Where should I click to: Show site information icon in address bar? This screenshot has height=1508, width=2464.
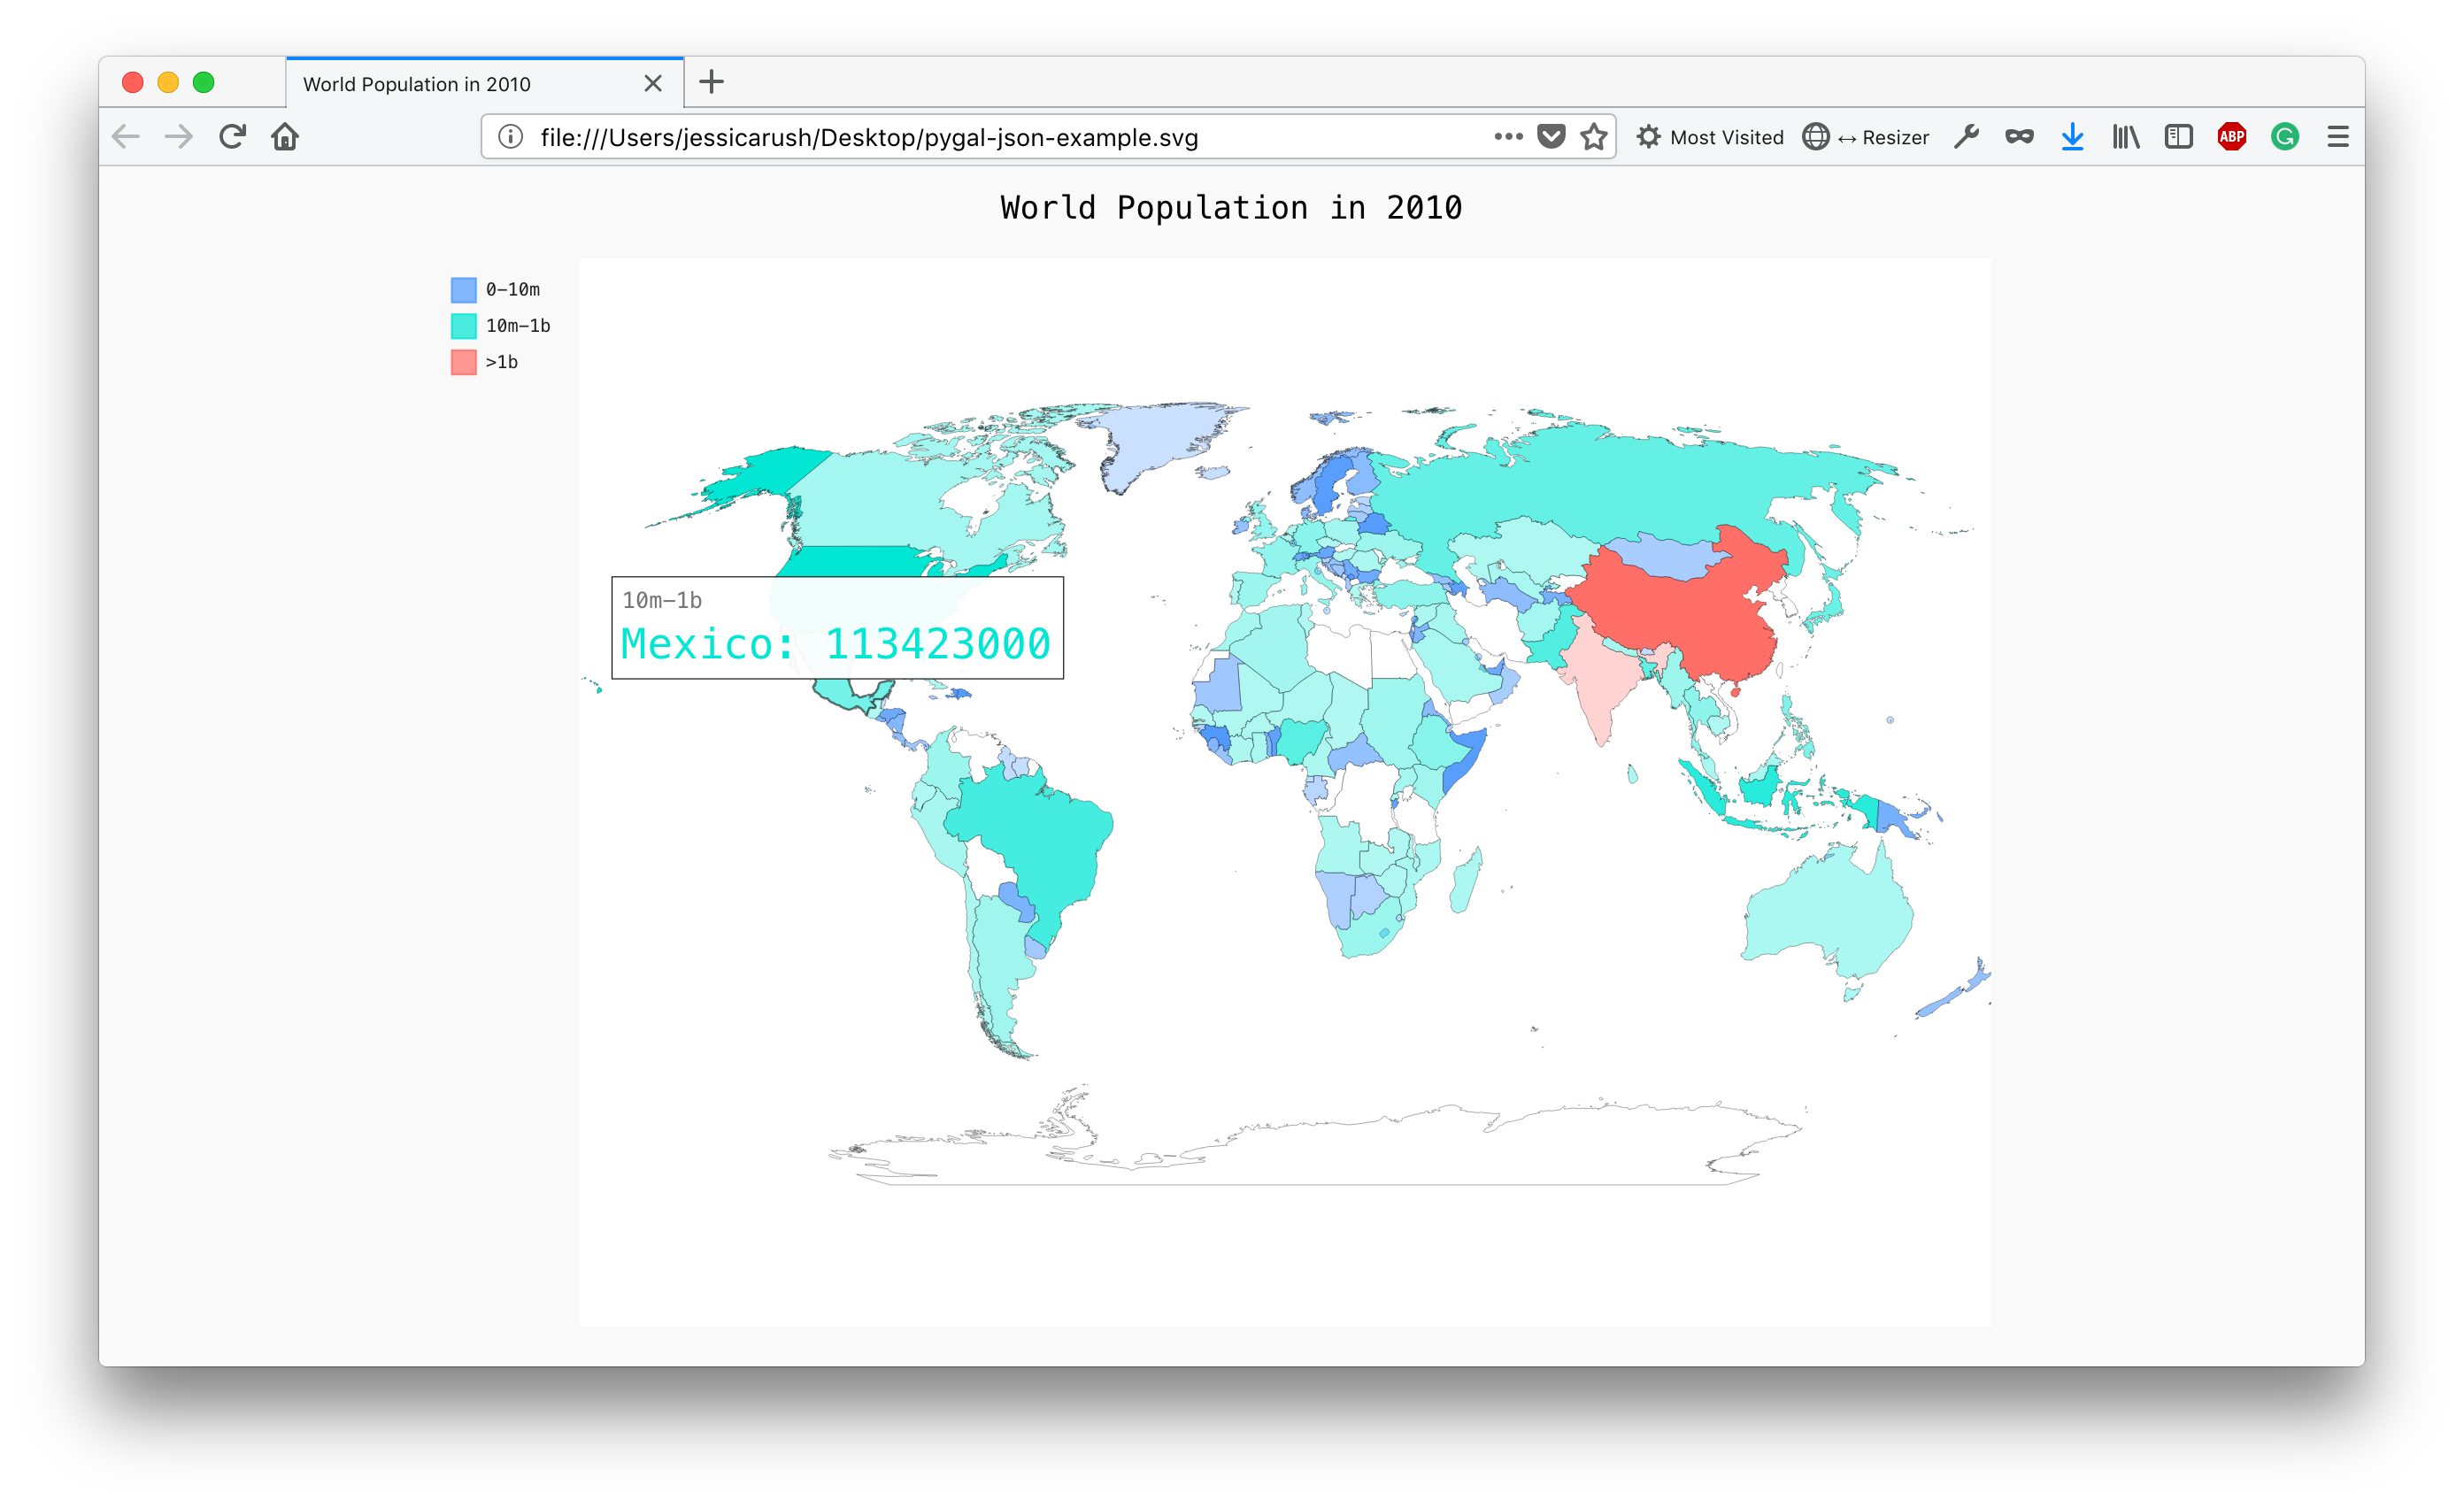pos(510,137)
